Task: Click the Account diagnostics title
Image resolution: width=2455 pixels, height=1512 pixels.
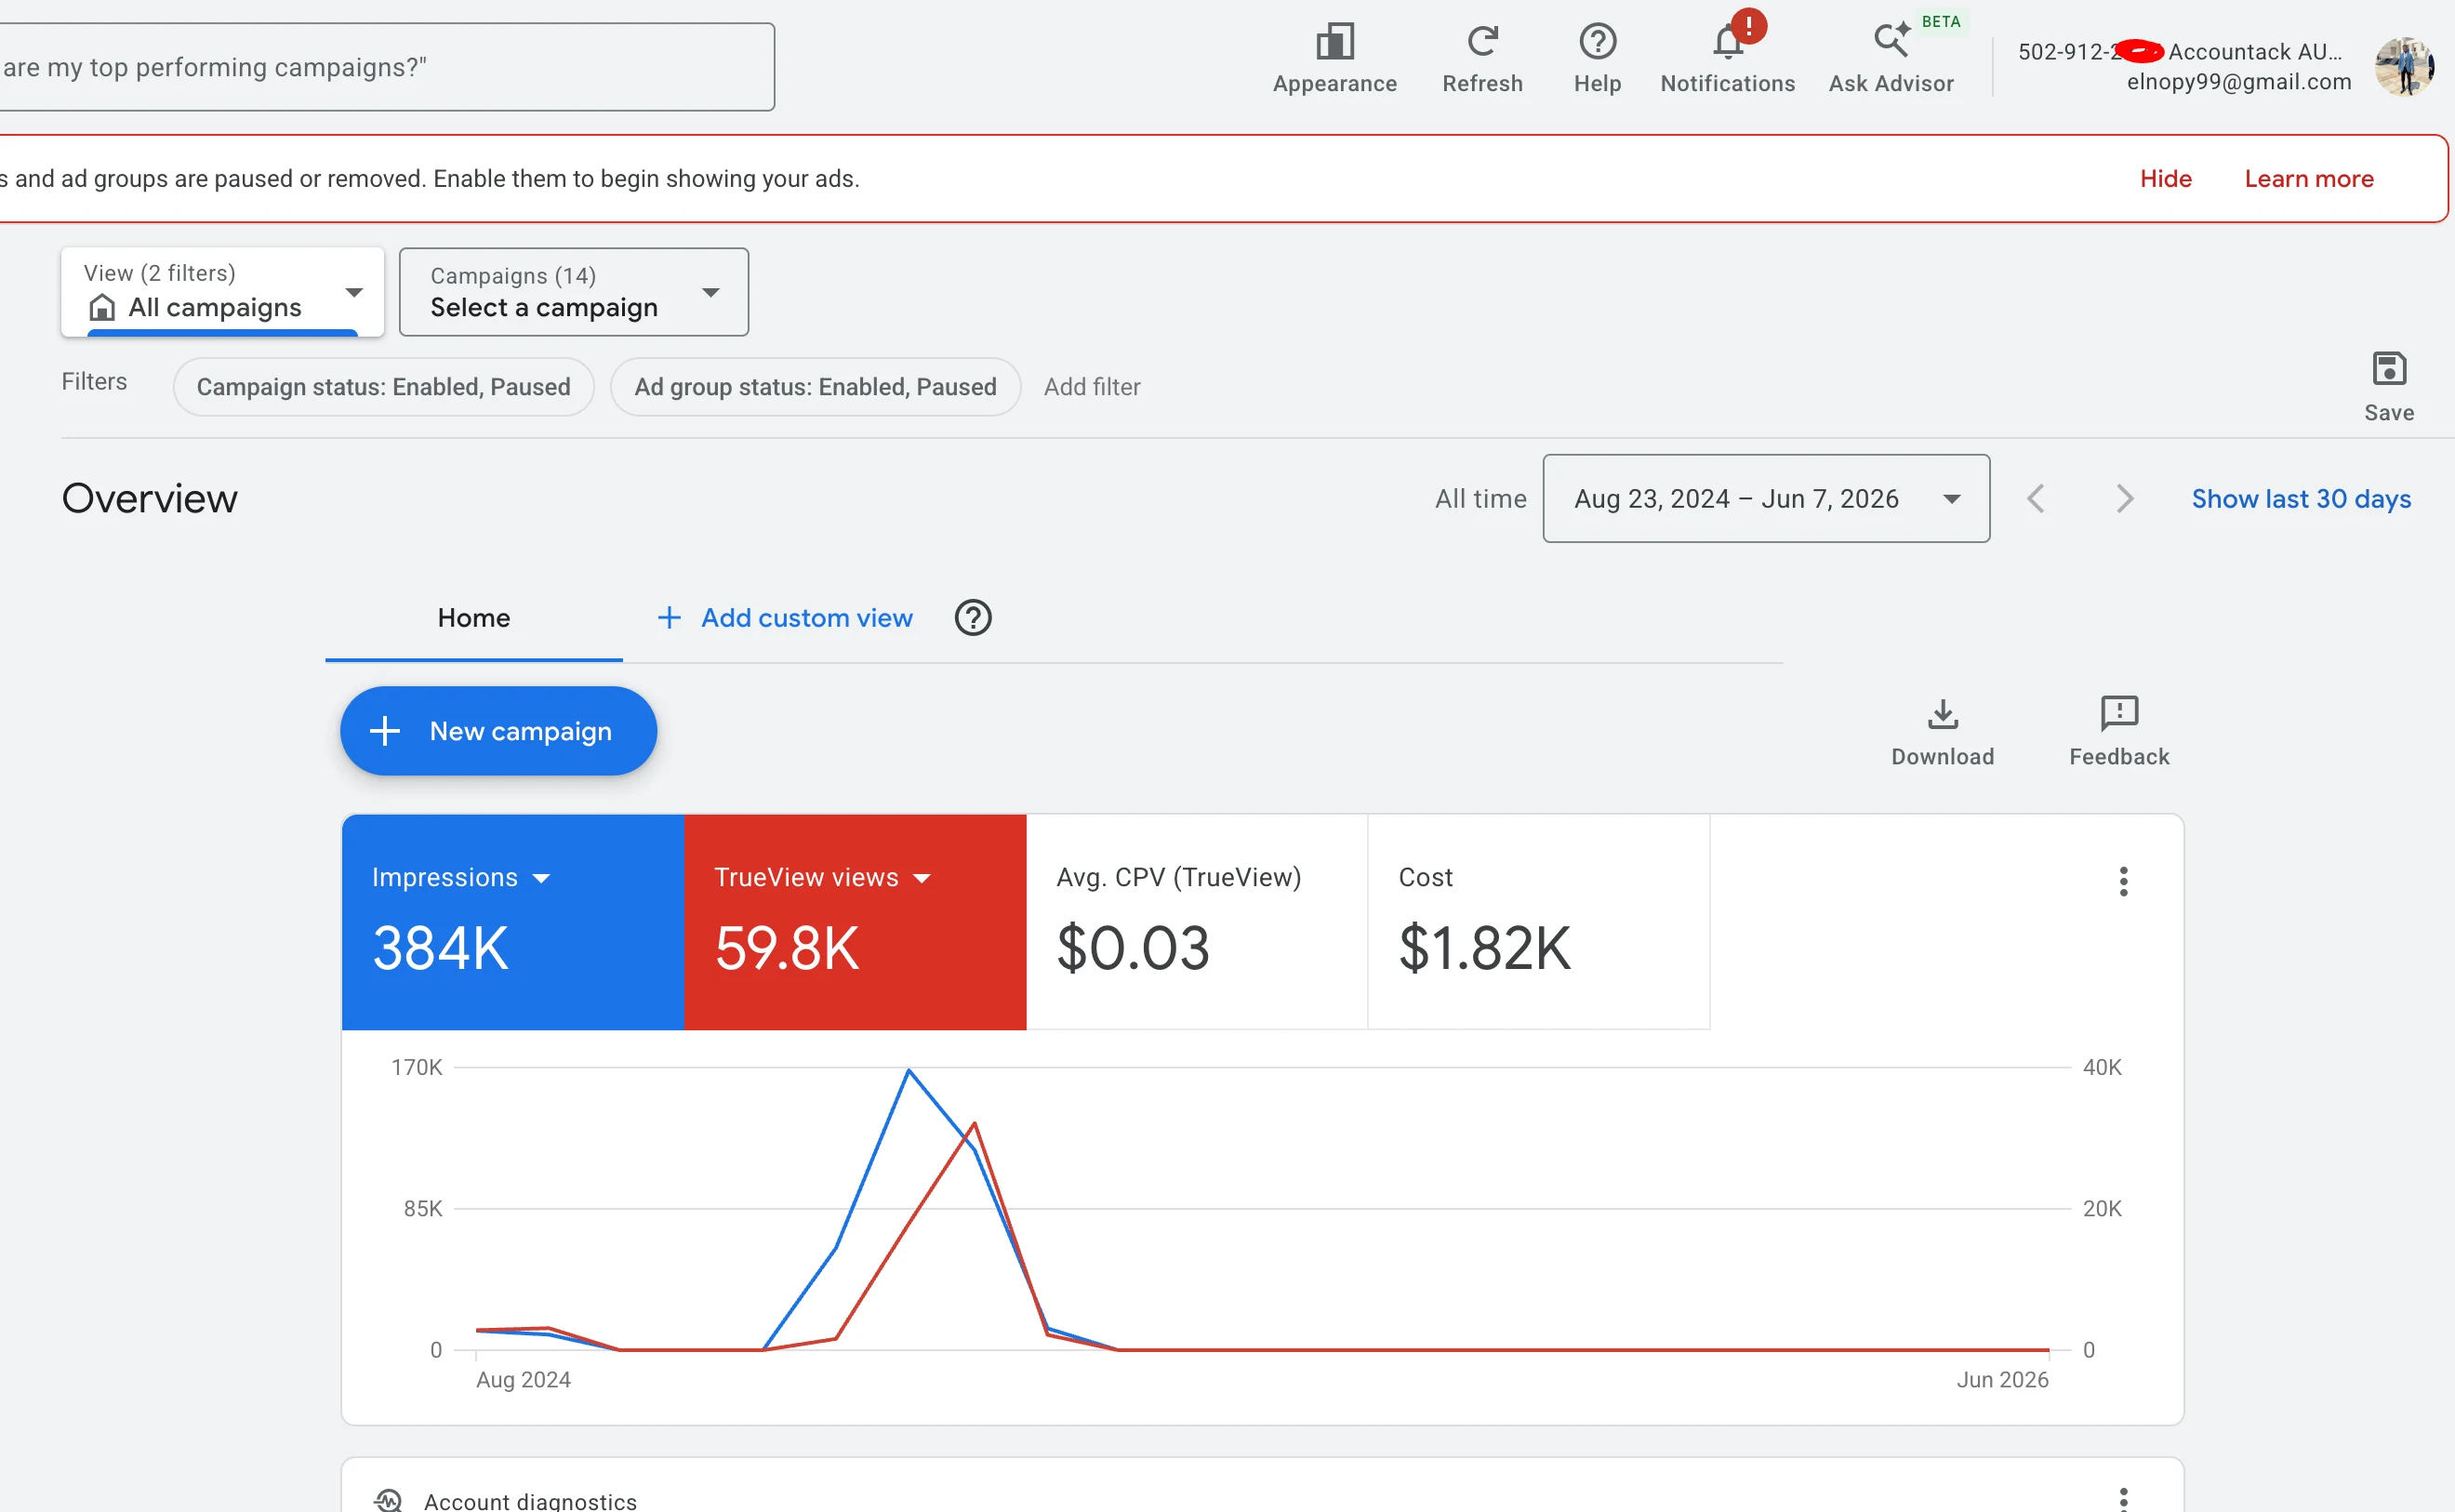Action: (x=530, y=1500)
